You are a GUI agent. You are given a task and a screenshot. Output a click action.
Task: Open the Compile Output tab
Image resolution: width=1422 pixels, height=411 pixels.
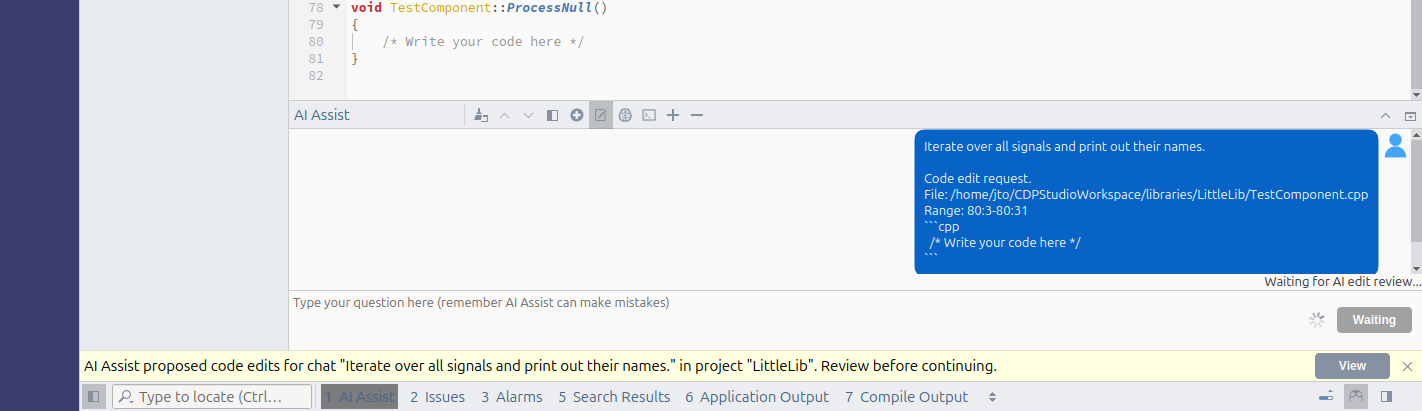(x=906, y=397)
